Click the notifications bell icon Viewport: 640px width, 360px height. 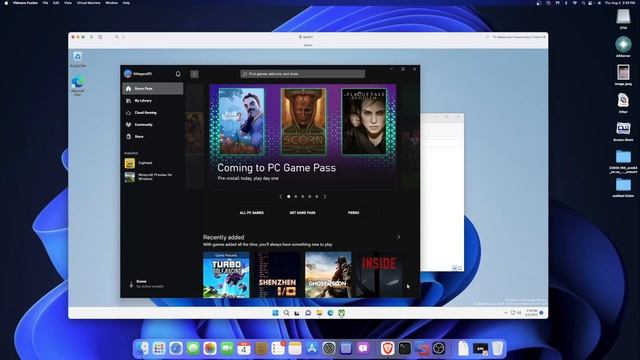pyautogui.click(x=178, y=74)
